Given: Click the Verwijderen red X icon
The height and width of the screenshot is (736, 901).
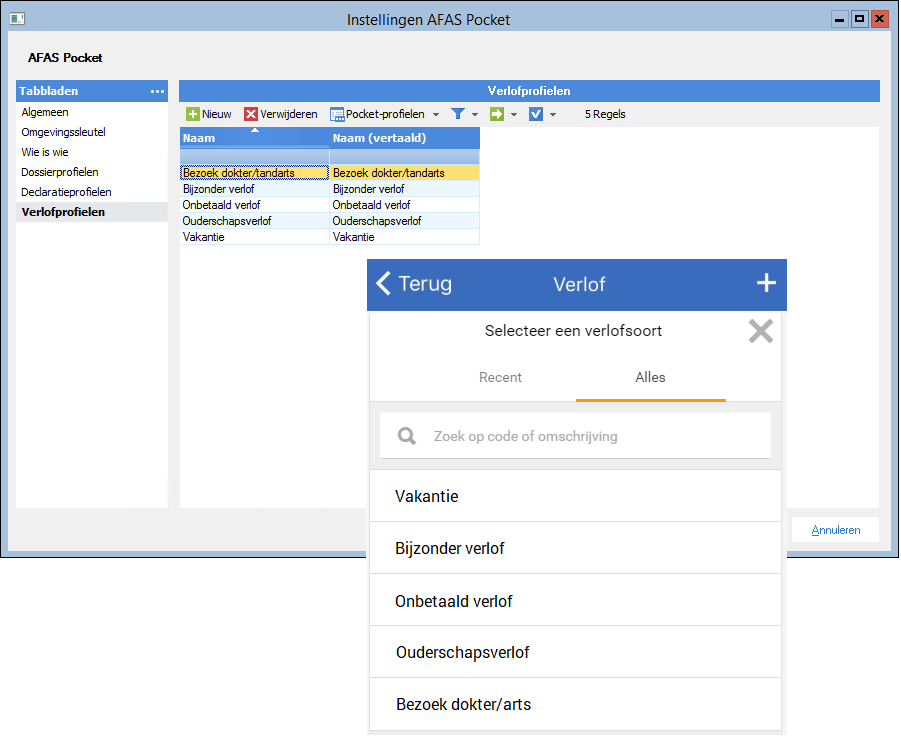Looking at the screenshot, I should click(250, 113).
